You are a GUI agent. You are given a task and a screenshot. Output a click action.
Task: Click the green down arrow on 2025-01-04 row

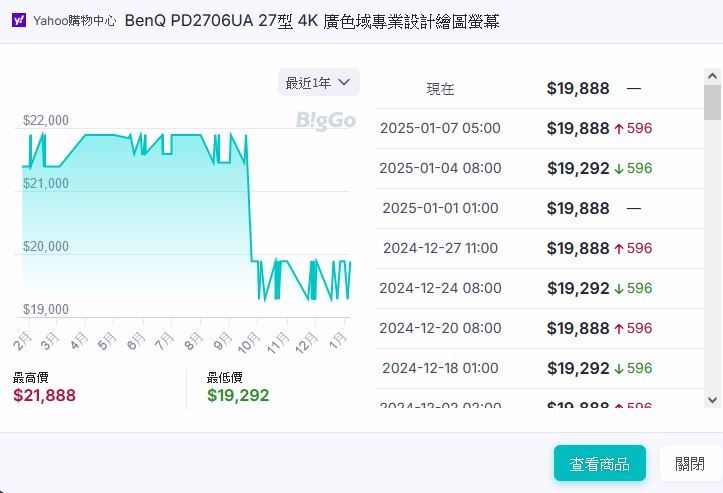coord(619,169)
